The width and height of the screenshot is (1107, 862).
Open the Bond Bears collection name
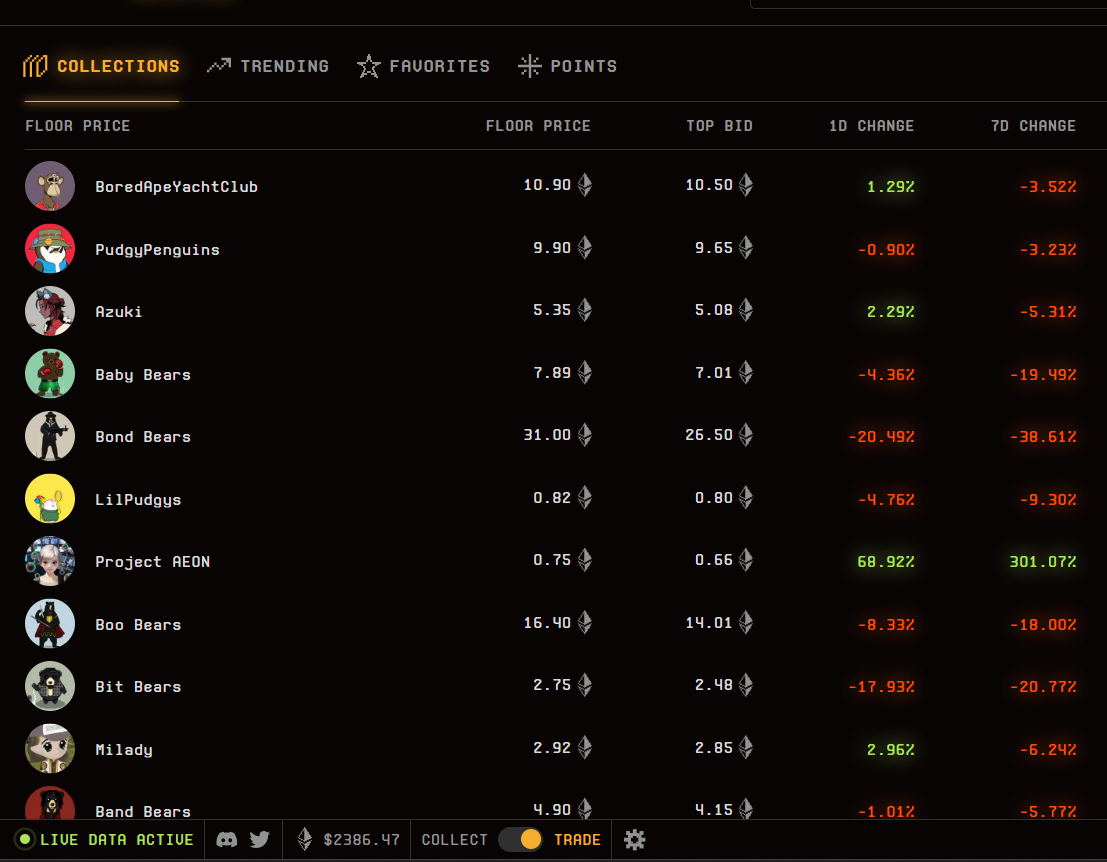point(143,436)
